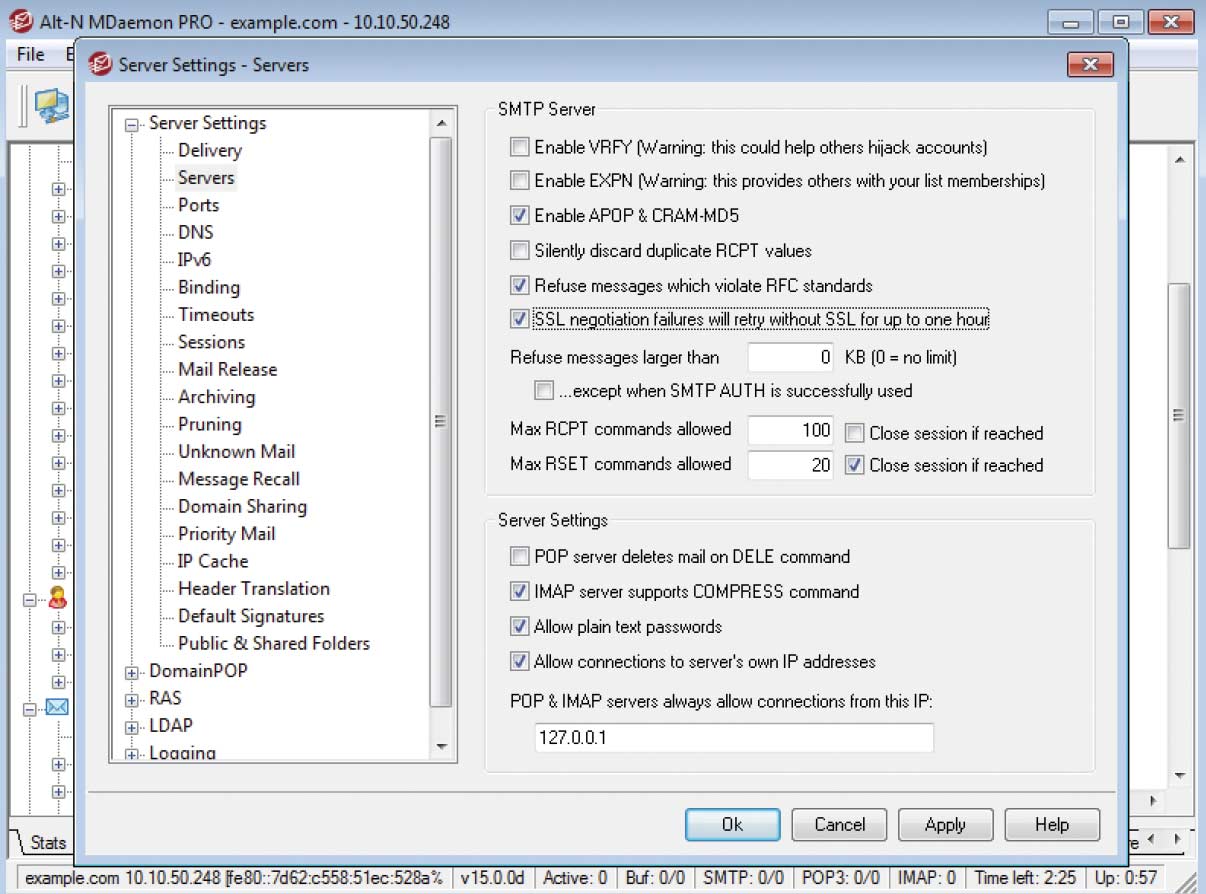Toggle Refuse messages which violate RFC standards

point(519,286)
